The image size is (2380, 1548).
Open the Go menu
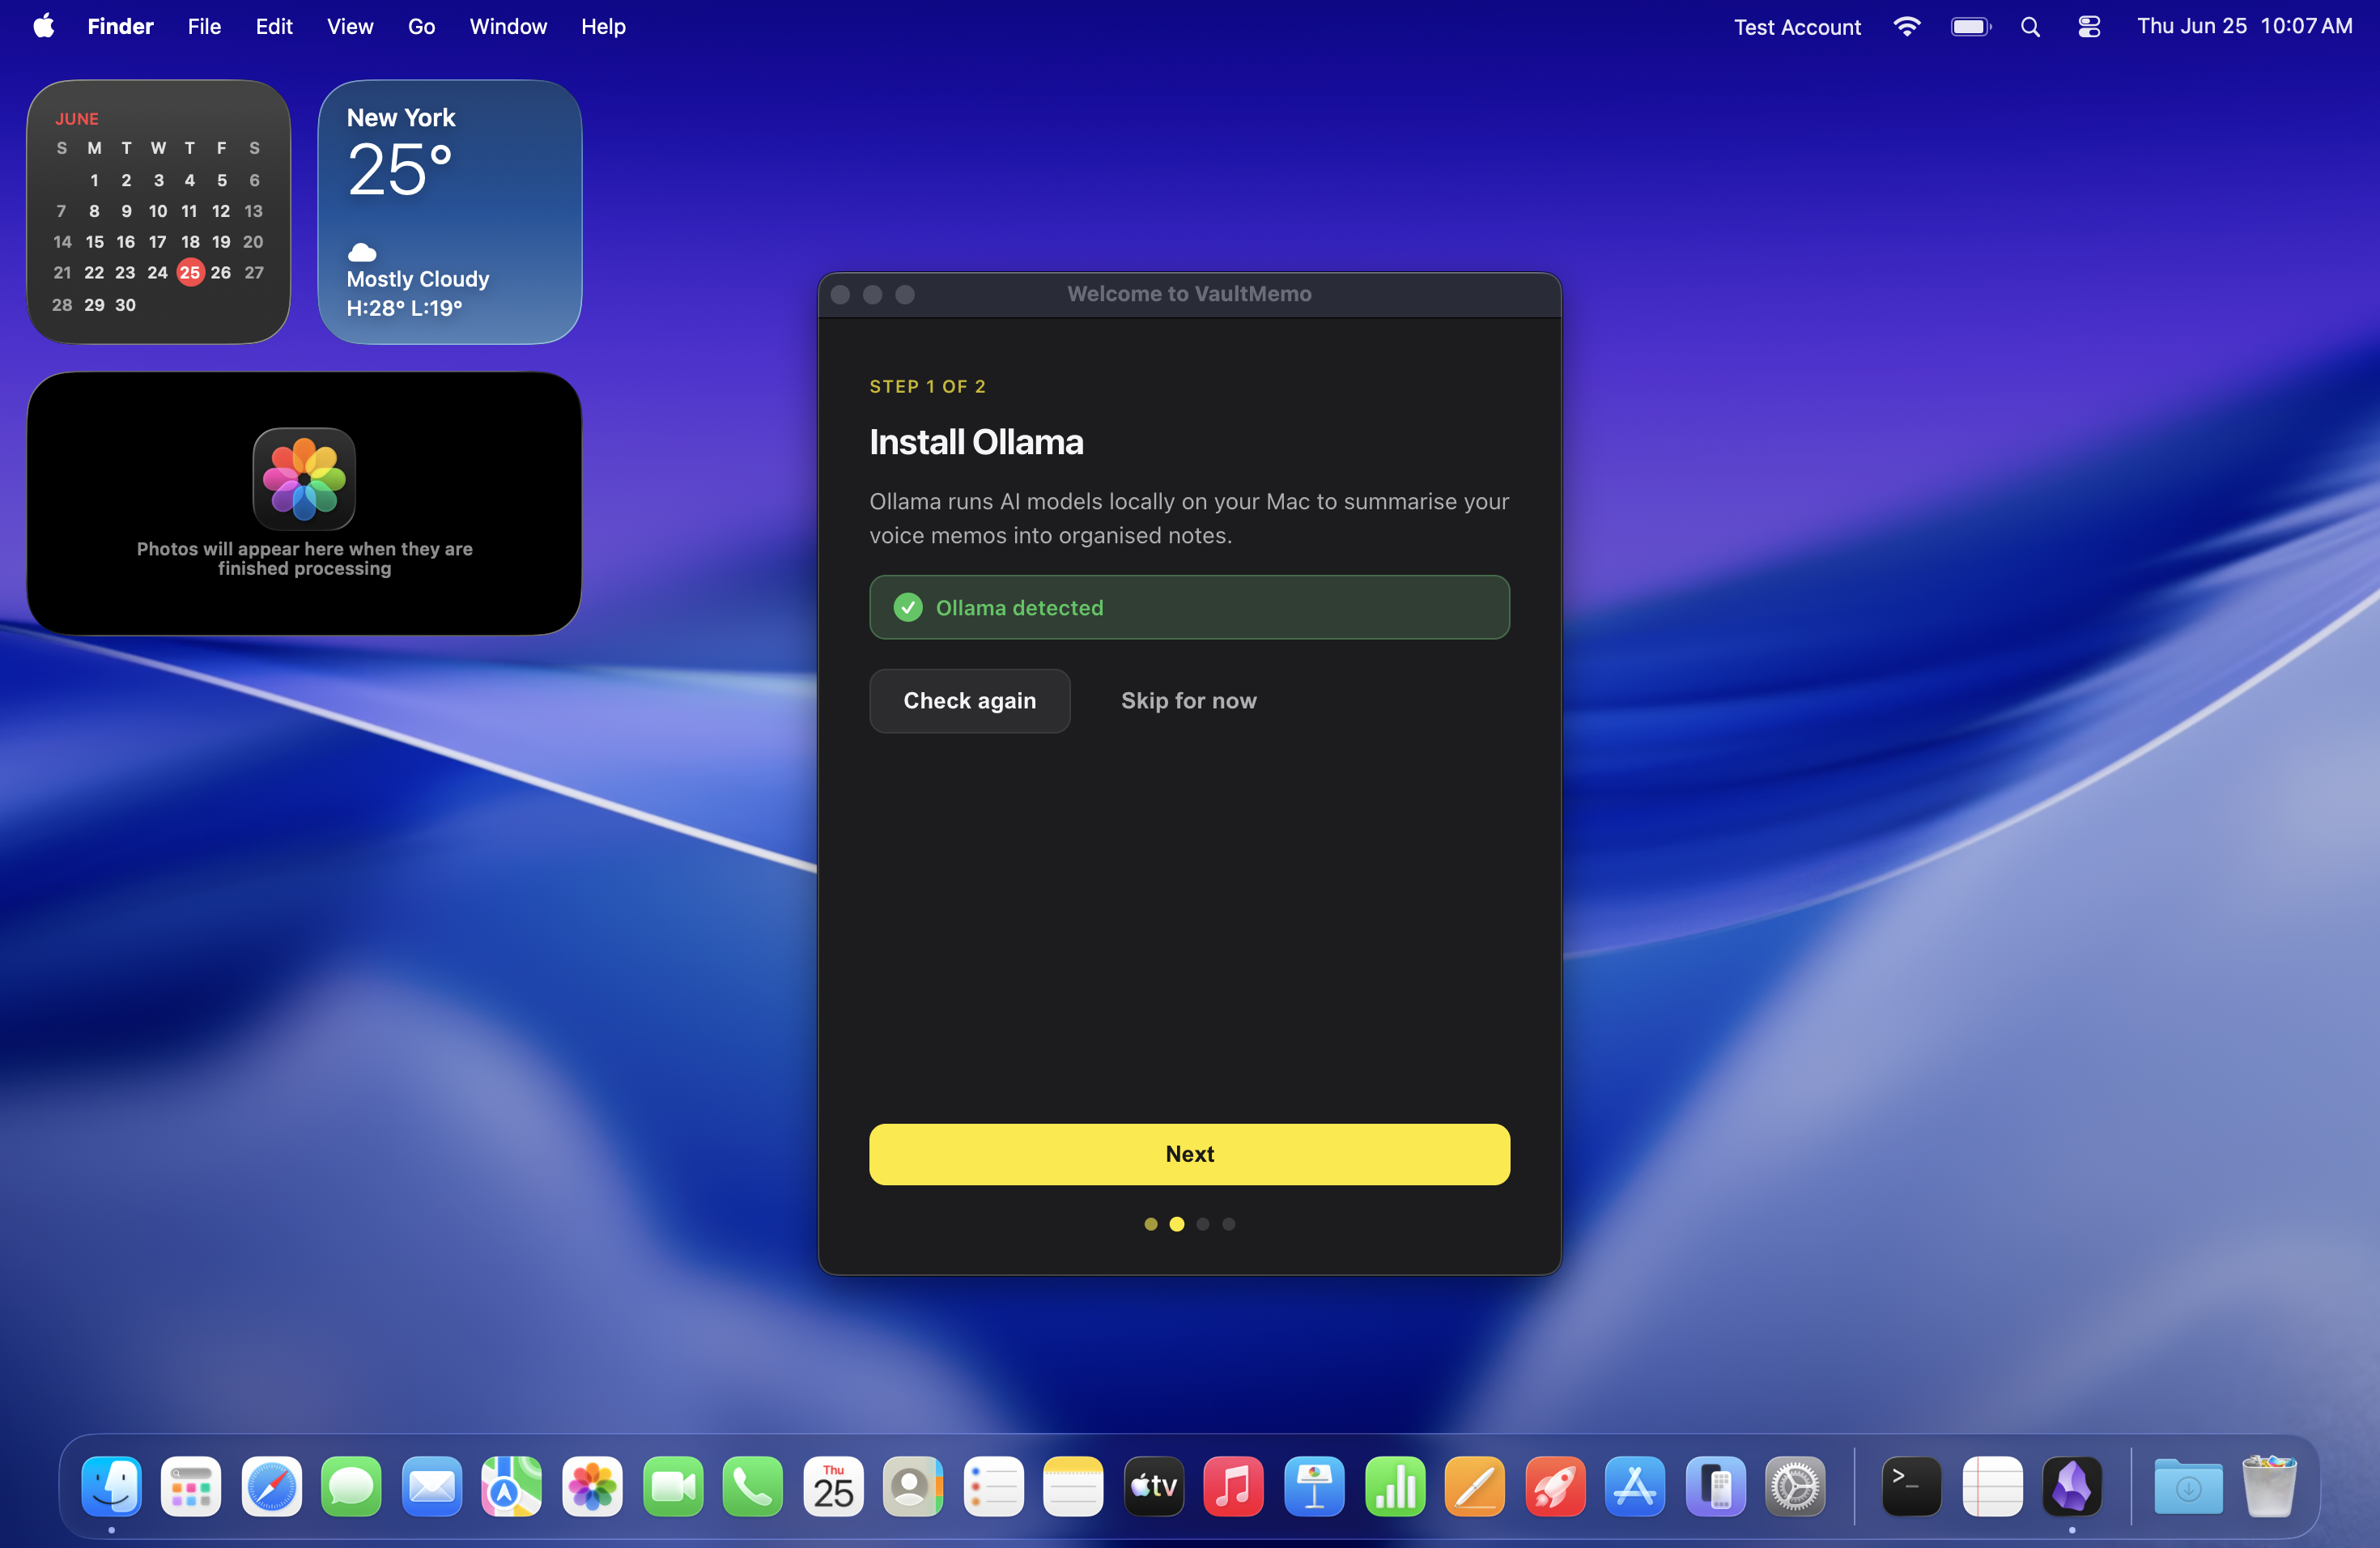421,26
